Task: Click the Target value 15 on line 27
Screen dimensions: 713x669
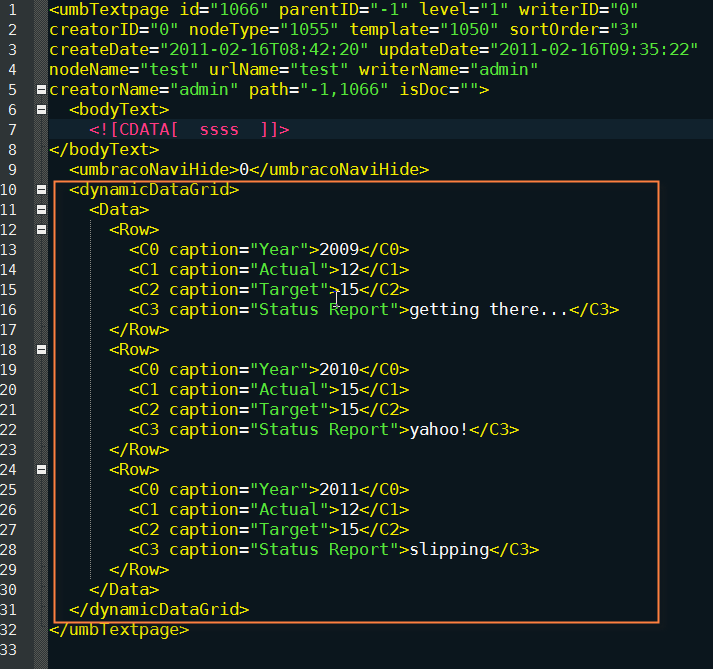Action: click(x=349, y=530)
